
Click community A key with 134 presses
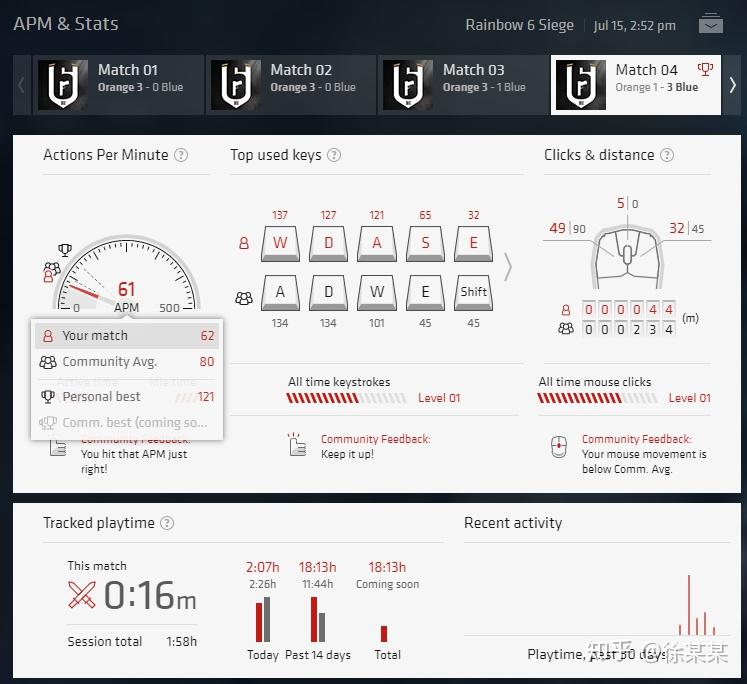pos(280,292)
